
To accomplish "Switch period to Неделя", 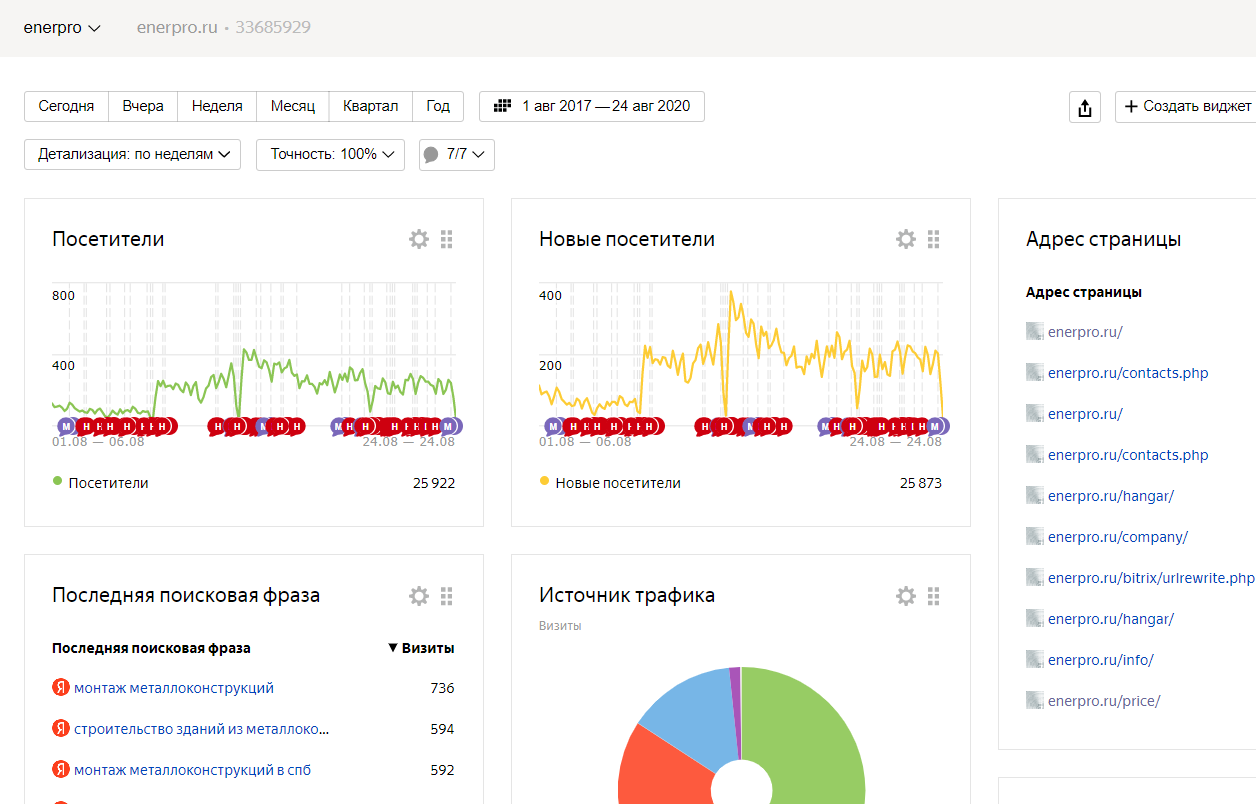I will [217, 106].
